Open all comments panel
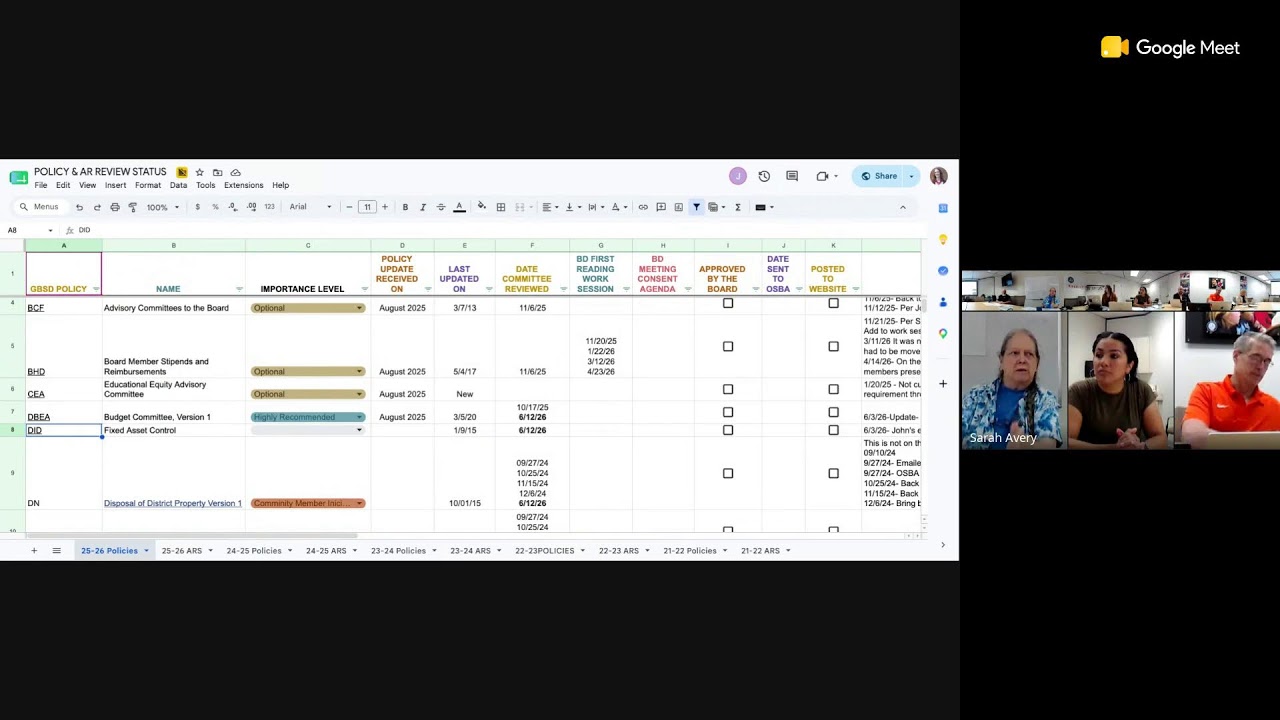The width and height of the screenshot is (1280, 720). [792, 176]
